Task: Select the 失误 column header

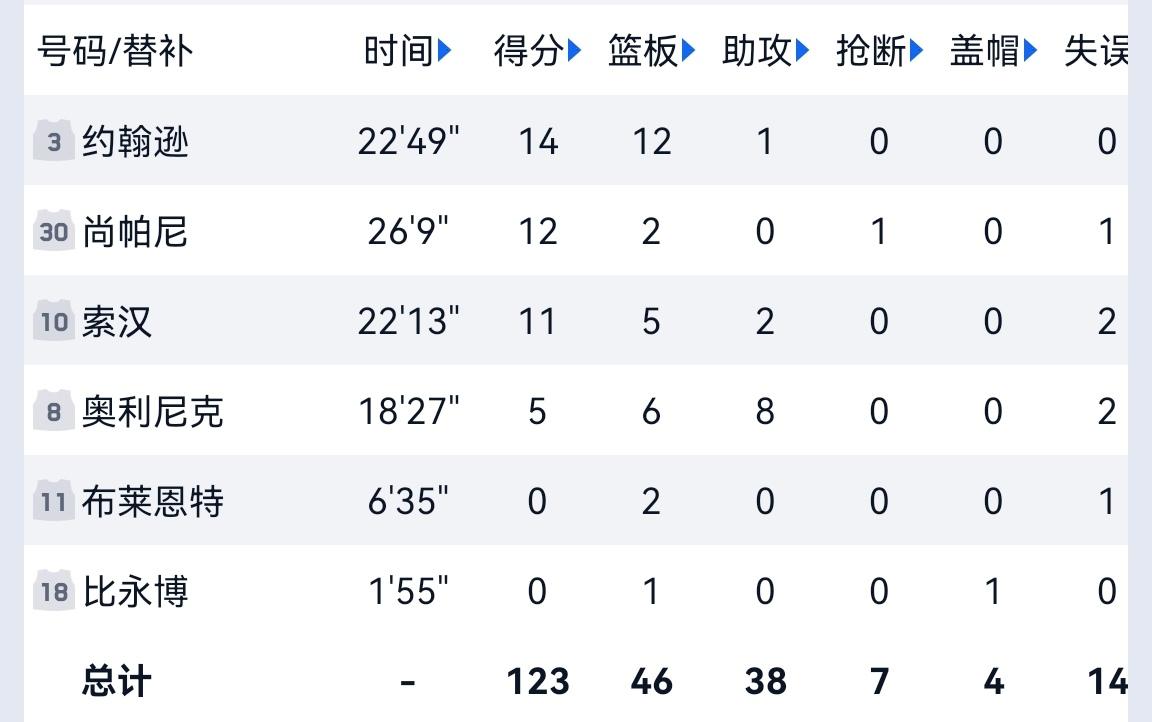Action: (x=1095, y=51)
